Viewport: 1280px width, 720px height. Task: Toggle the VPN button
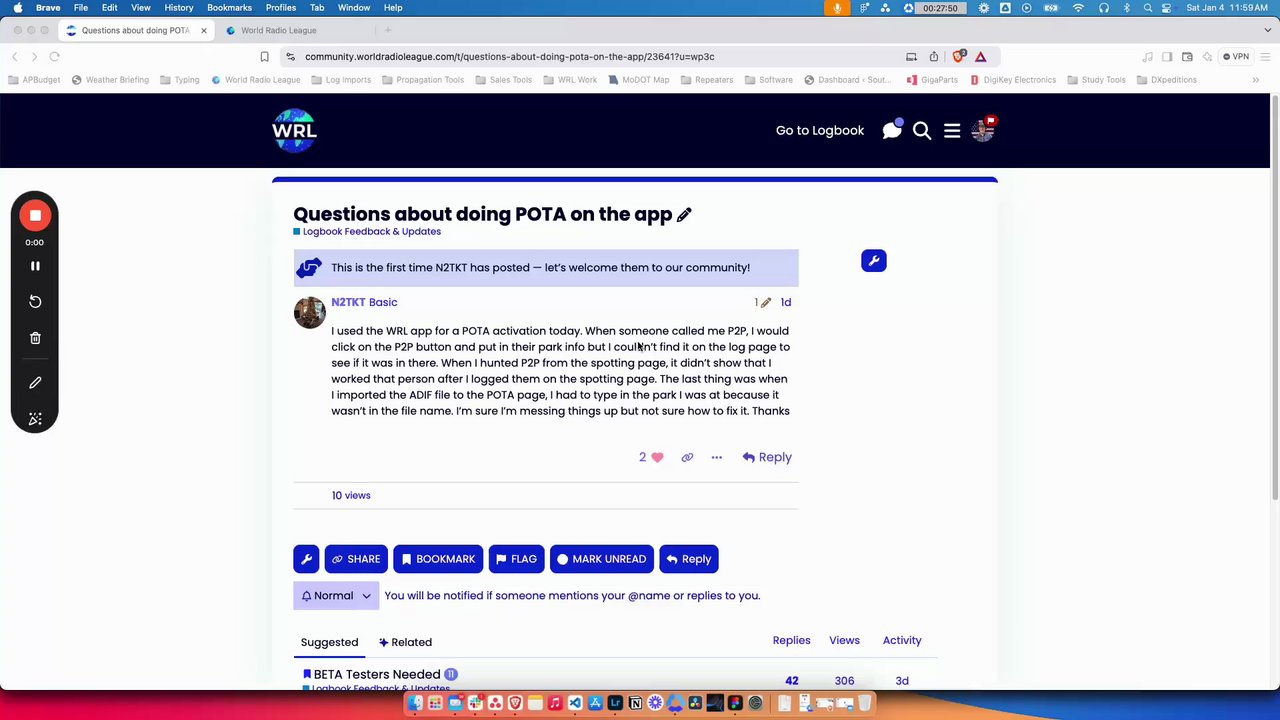point(1236,56)
